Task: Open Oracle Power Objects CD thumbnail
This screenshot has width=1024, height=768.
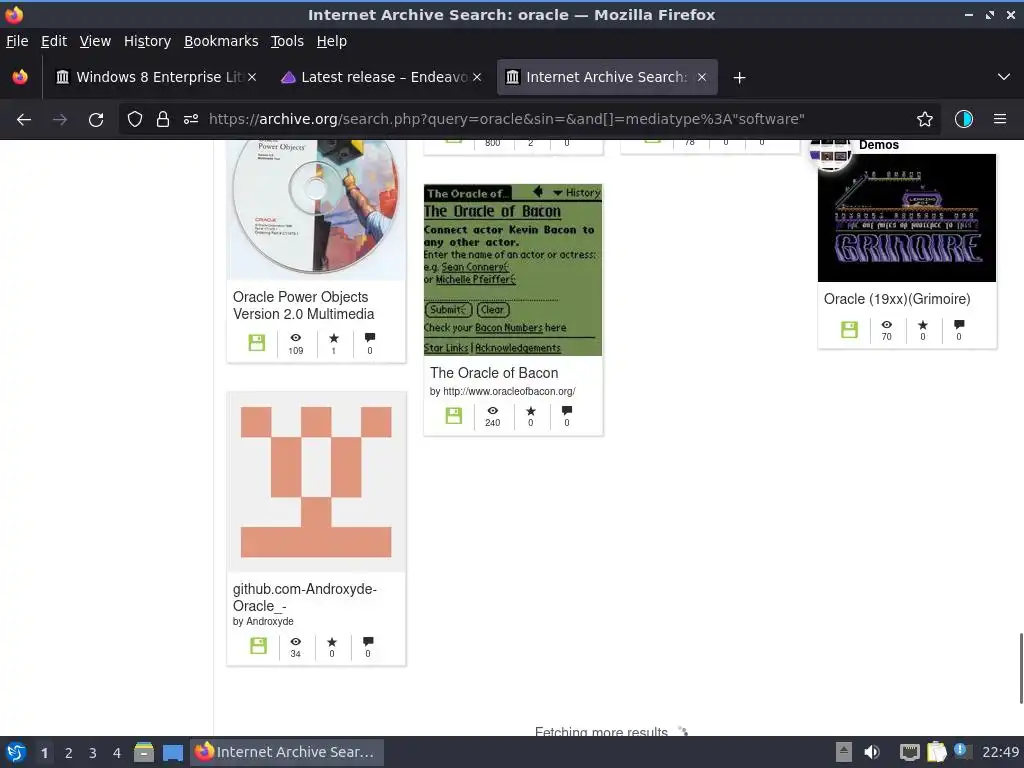Action: (316, 209)
